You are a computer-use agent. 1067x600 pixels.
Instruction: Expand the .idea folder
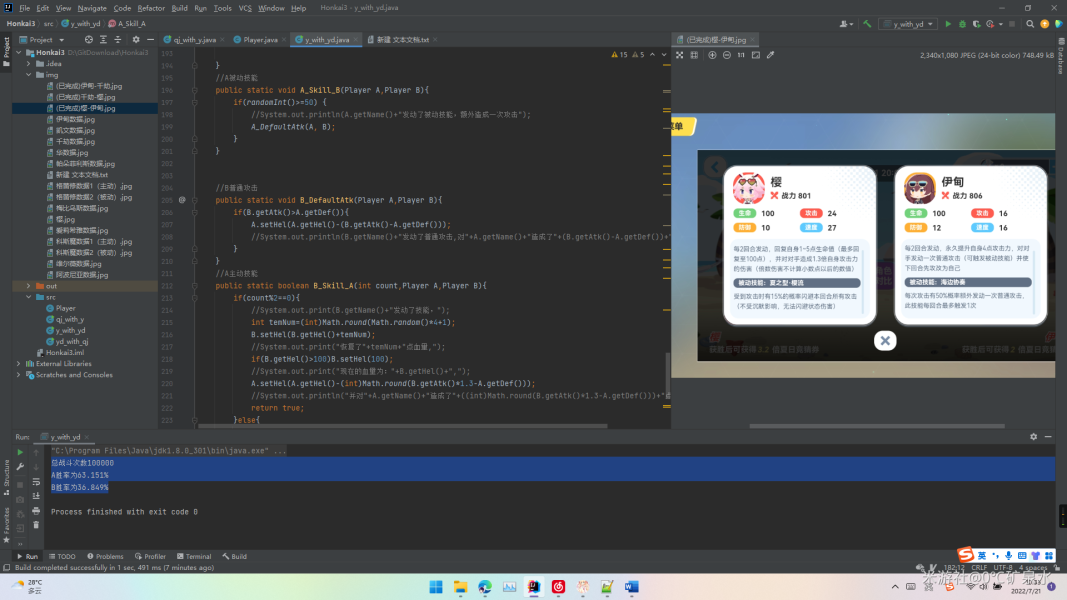point(29,64)
